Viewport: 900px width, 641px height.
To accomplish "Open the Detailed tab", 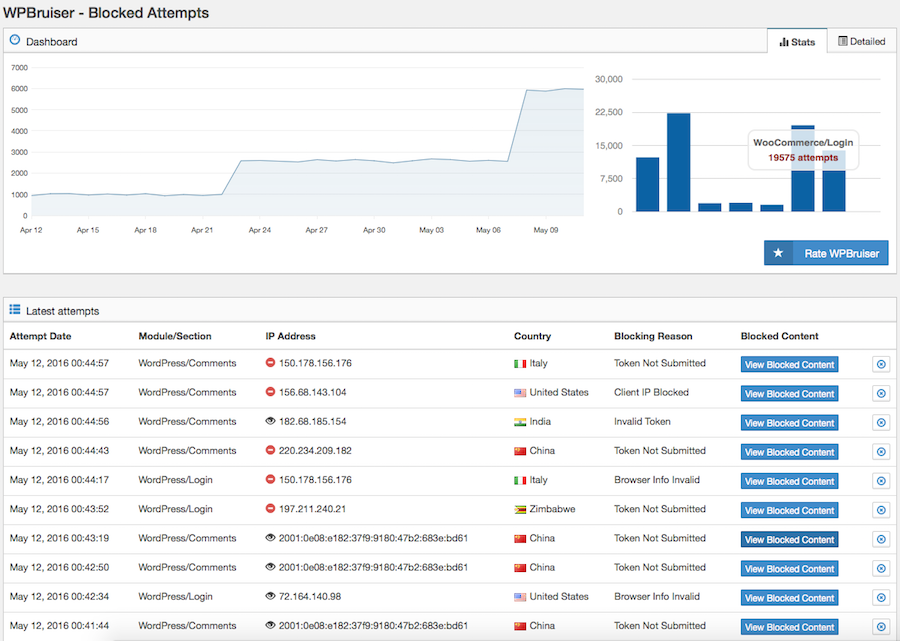I will tap(861, 42).
